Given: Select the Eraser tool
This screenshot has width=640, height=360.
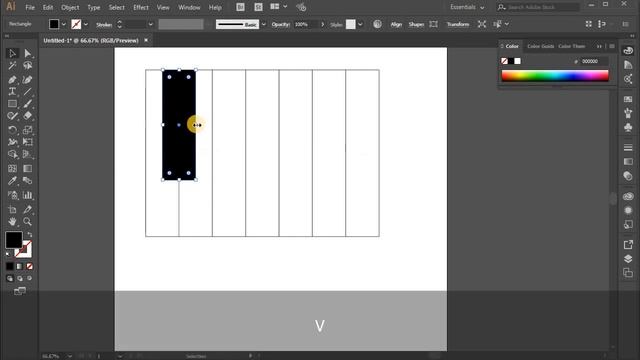Looking at the screenshot, I should pos(27,116).
